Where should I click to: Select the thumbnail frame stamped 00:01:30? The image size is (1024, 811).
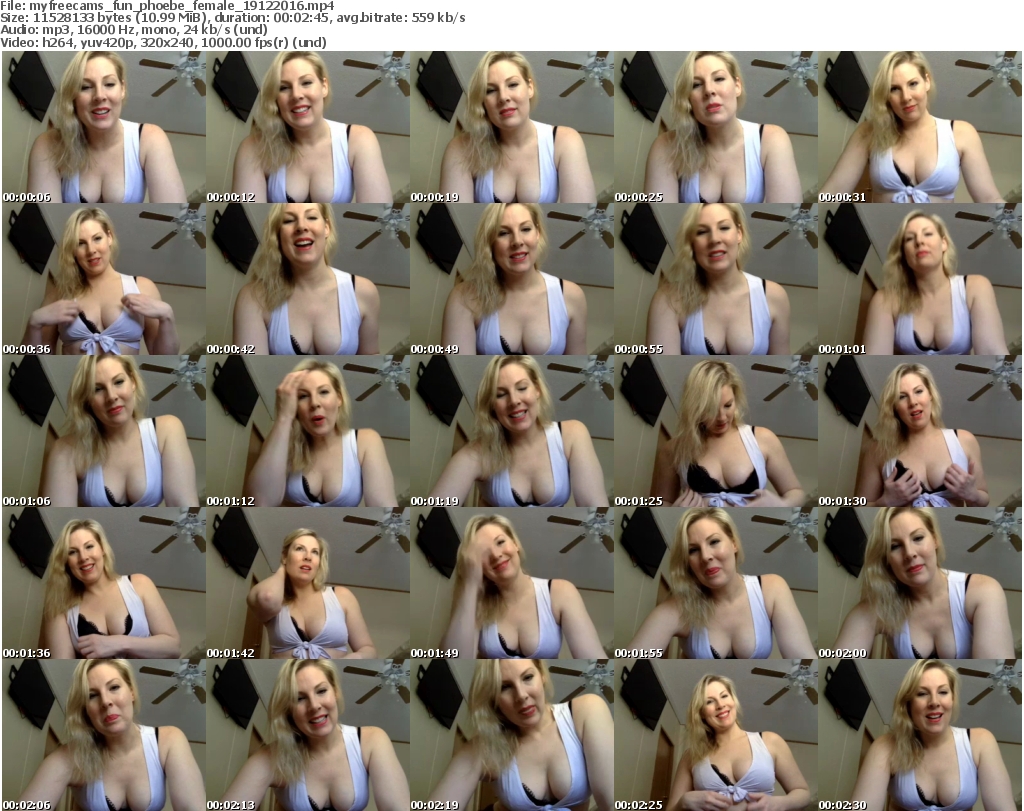click(x=920, y=432)
